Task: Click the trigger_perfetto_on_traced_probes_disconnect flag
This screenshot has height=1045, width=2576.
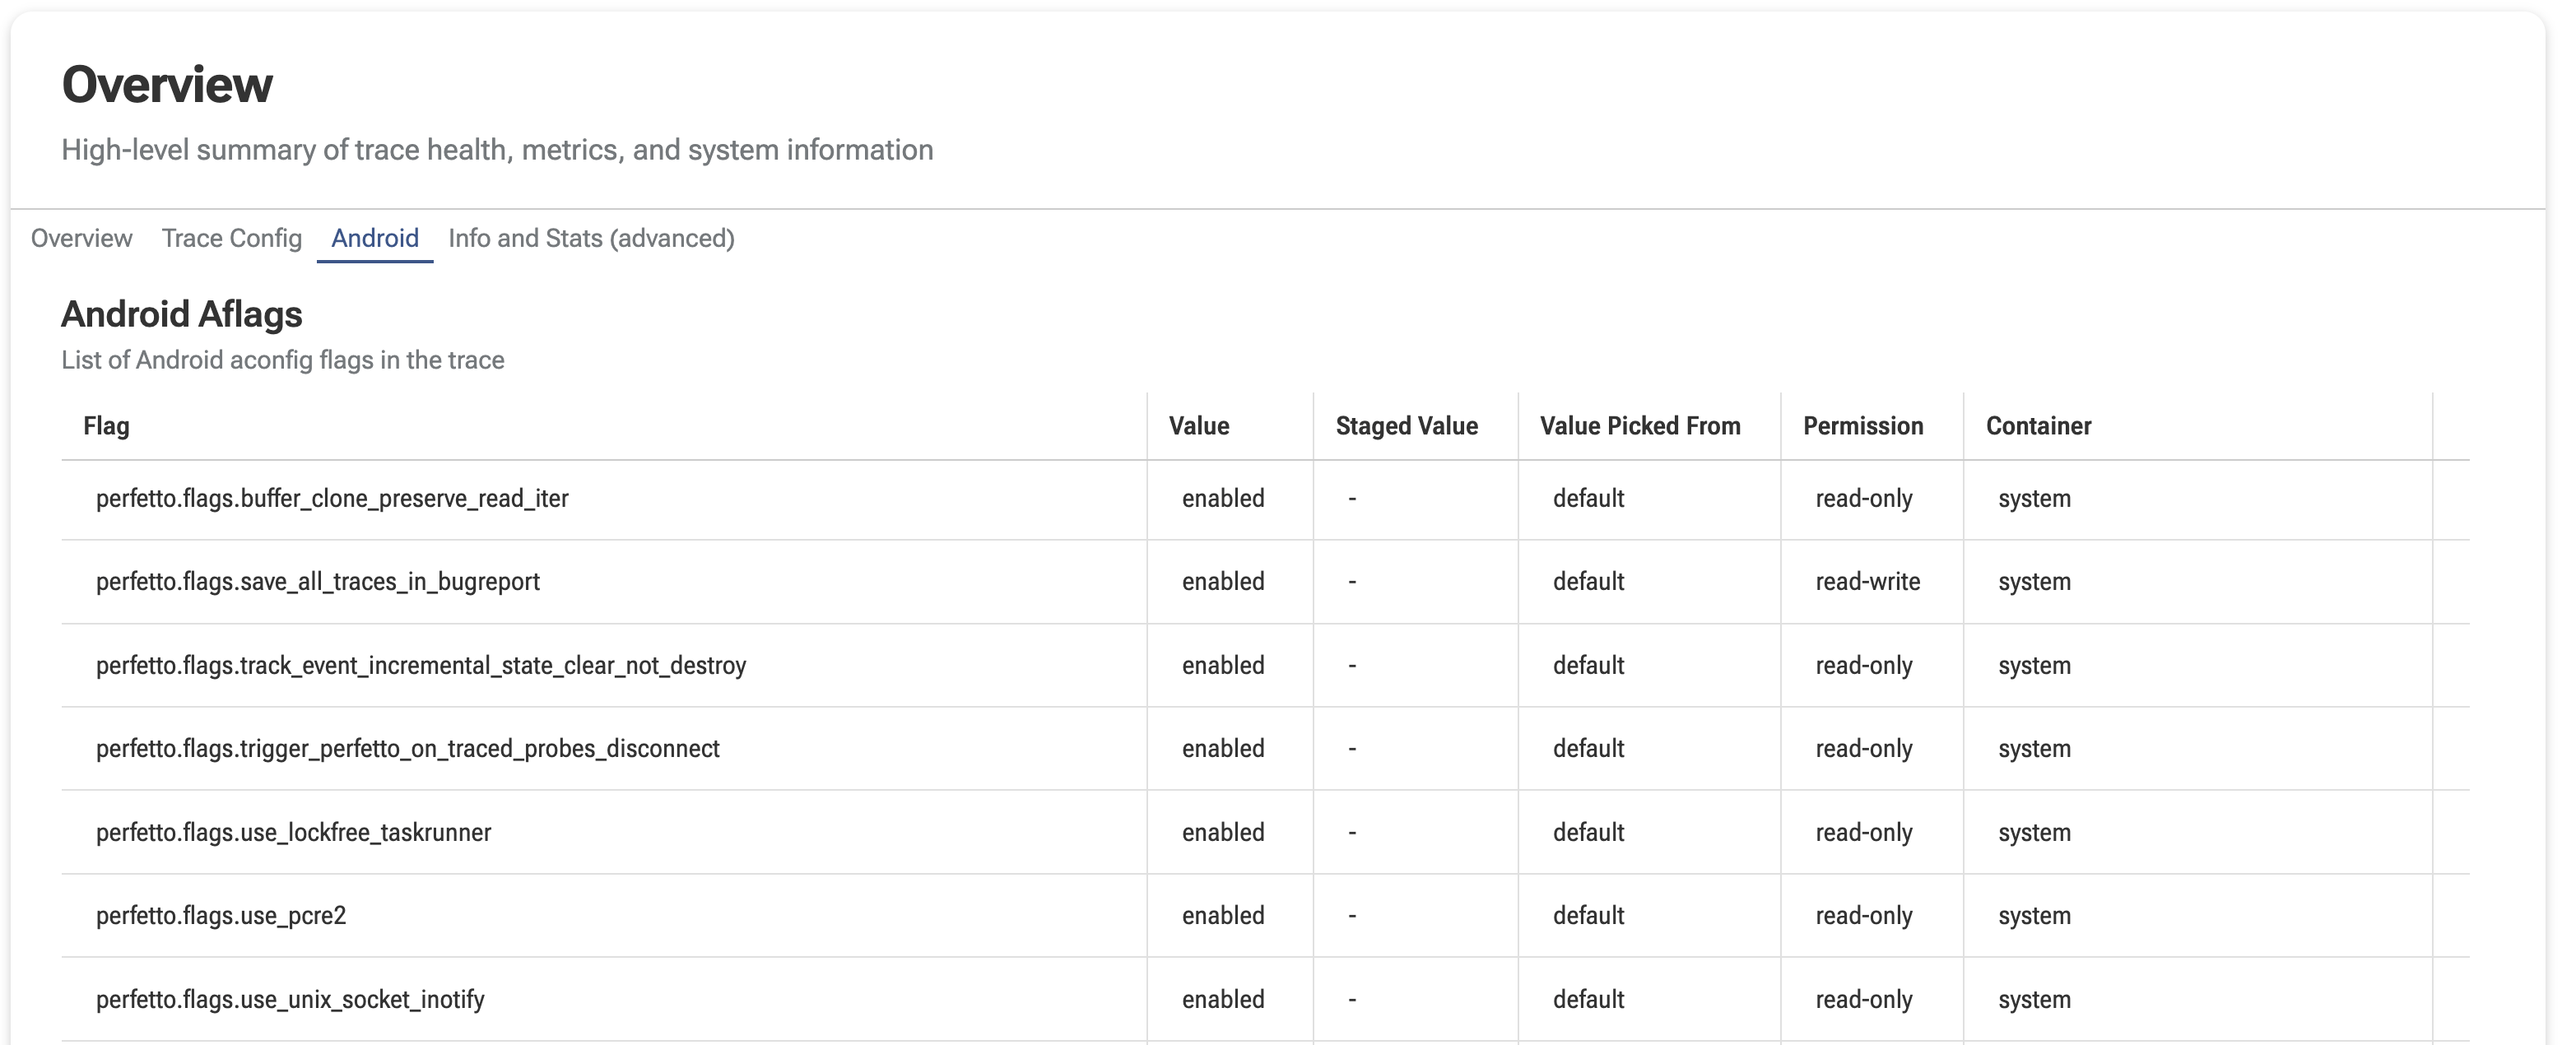Action: [407, 749]
